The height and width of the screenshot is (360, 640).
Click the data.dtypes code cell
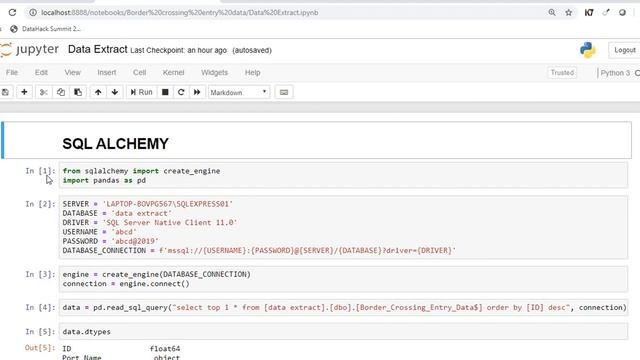[x=343, y=331]
